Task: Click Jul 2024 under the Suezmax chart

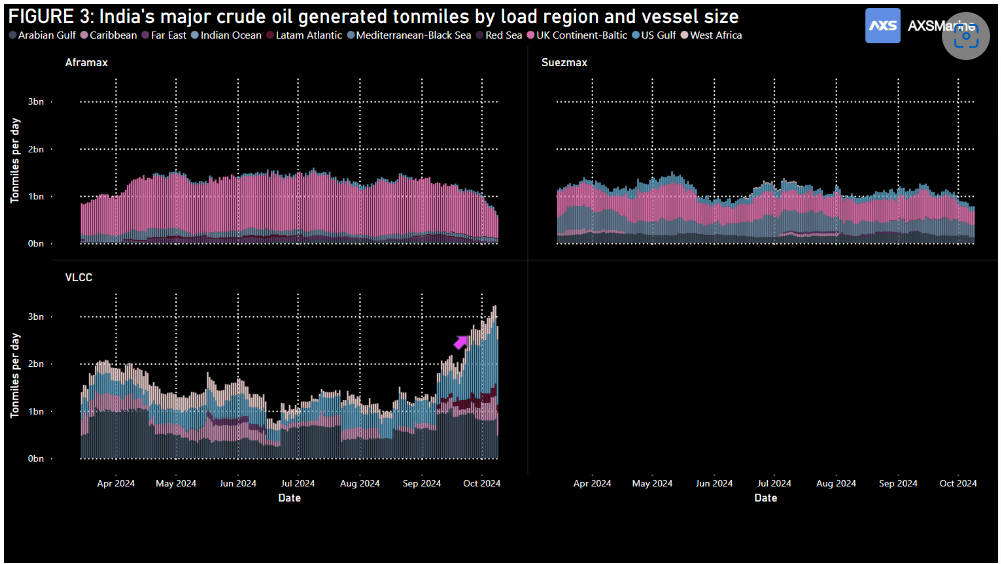Action: 774,484
